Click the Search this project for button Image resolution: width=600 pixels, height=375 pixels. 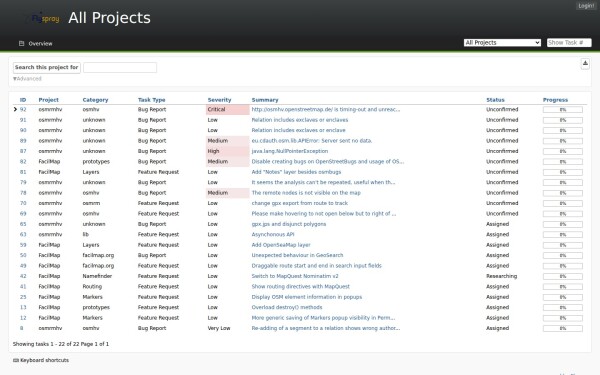(47, 67)
